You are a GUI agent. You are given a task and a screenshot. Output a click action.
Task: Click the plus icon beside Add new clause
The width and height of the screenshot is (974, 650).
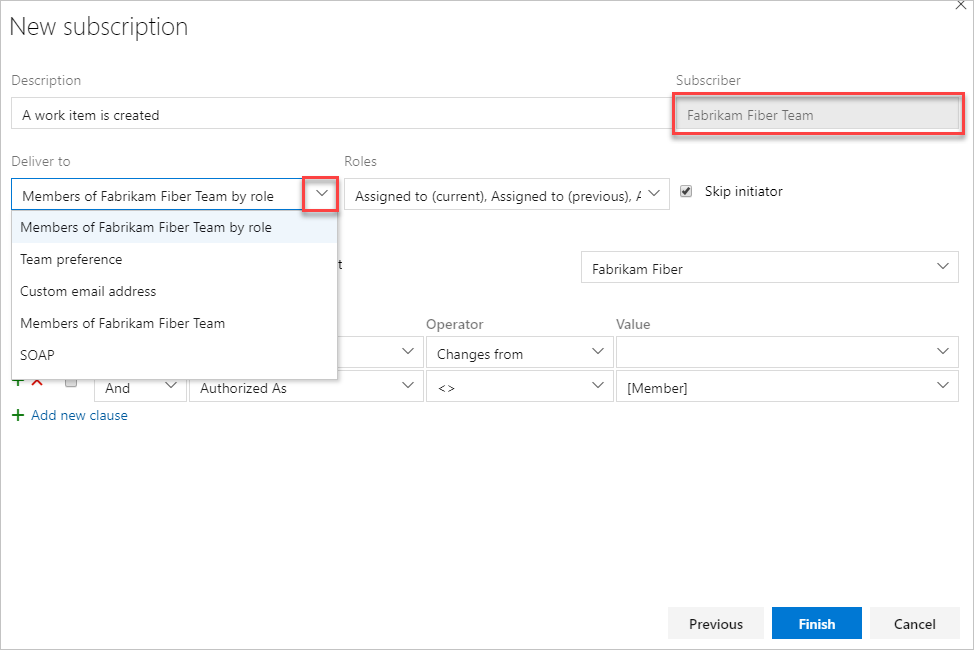tap(18, 415)
